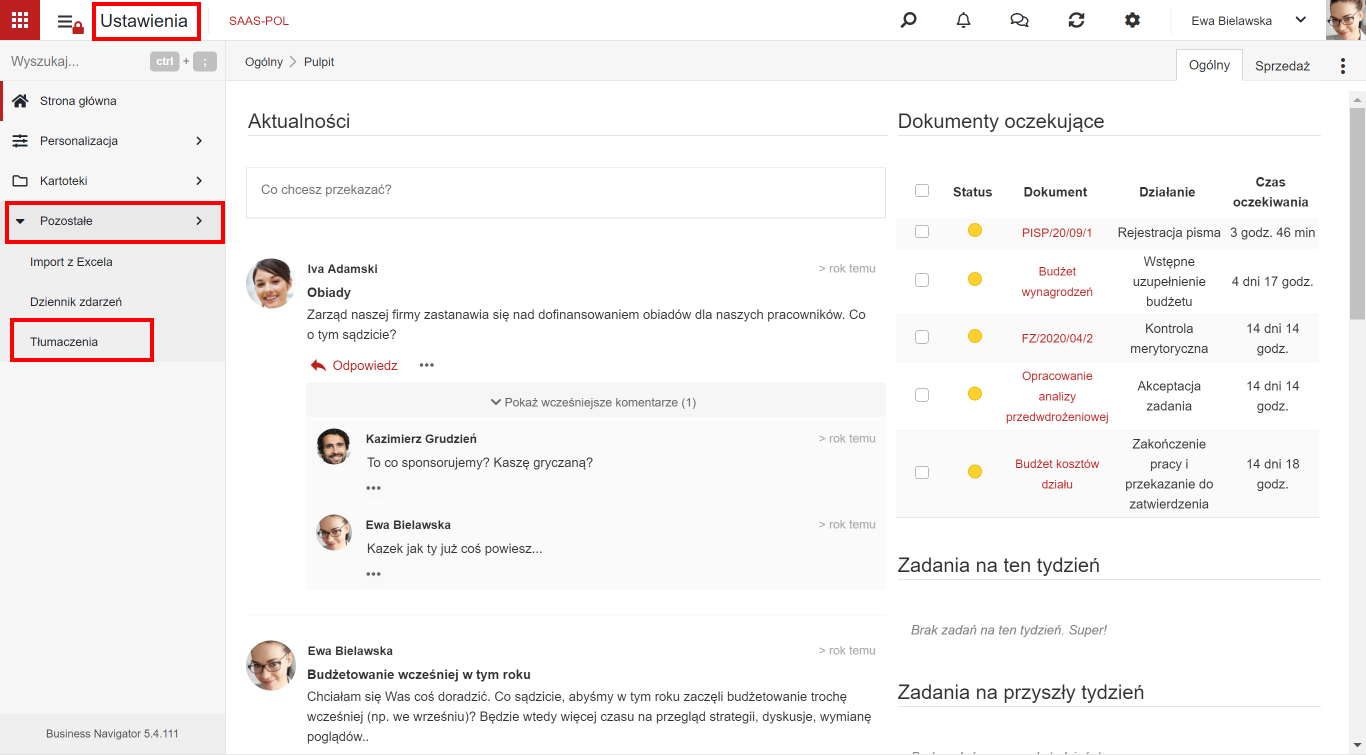Open the vertical three-dot menu beside Sprzedaż
This screenshot has width=1366, height=755.
[1343, 66]
